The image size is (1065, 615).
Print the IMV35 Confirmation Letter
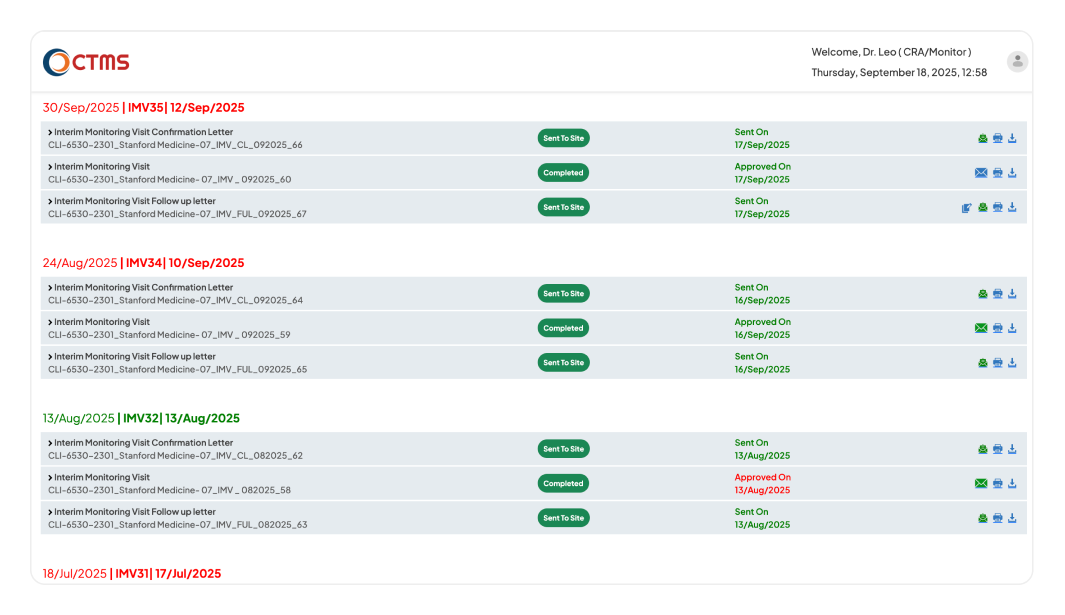coord(997,138)
